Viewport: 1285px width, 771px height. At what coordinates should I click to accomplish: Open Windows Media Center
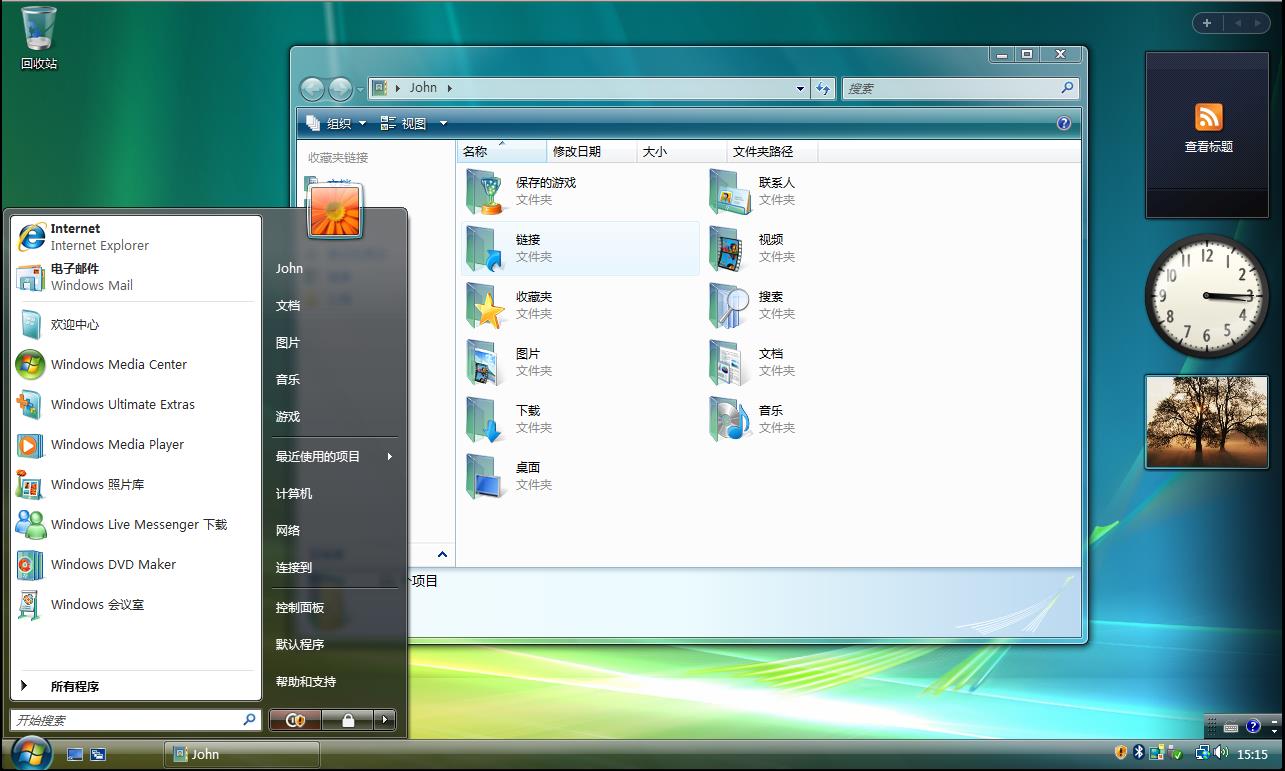(117, 364)
